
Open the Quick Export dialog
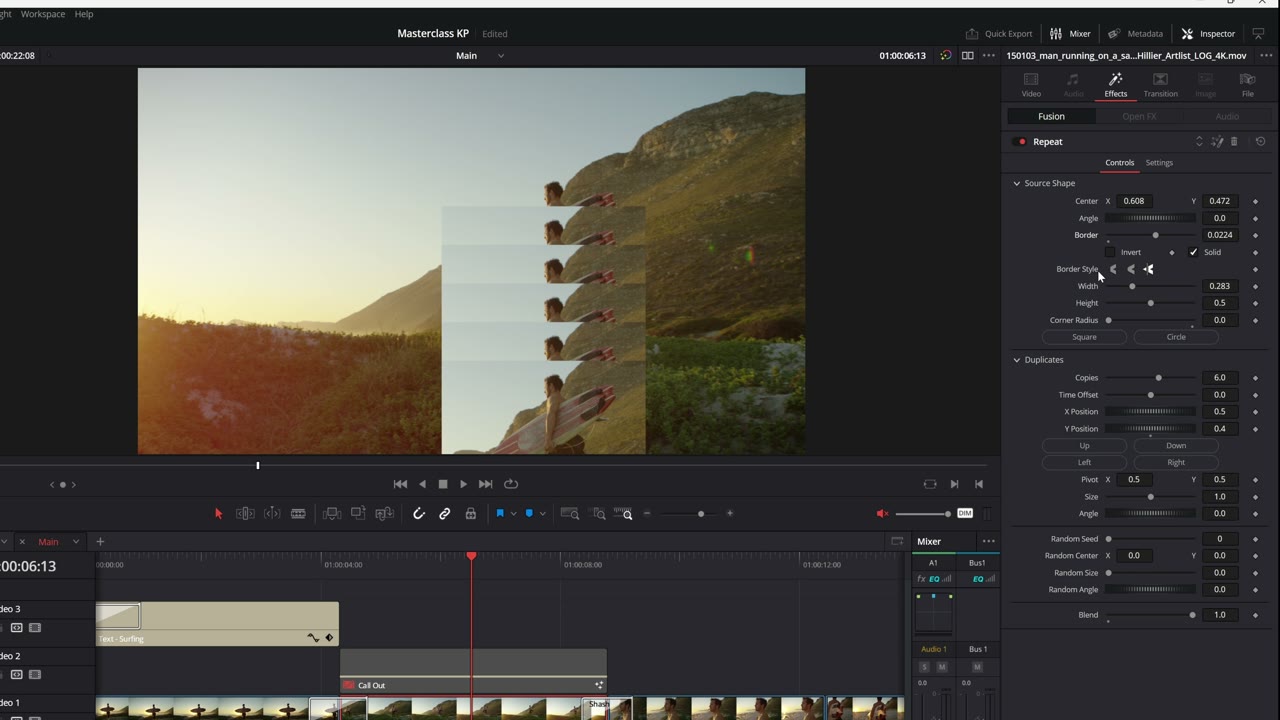click(x=999, y=33)
